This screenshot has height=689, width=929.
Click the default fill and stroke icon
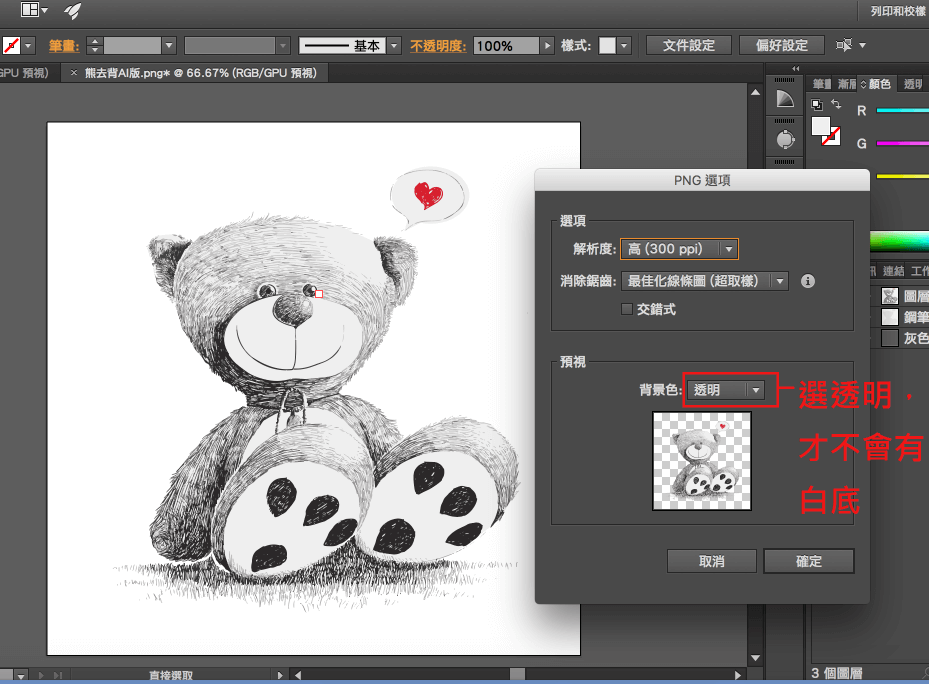(816, 104)
